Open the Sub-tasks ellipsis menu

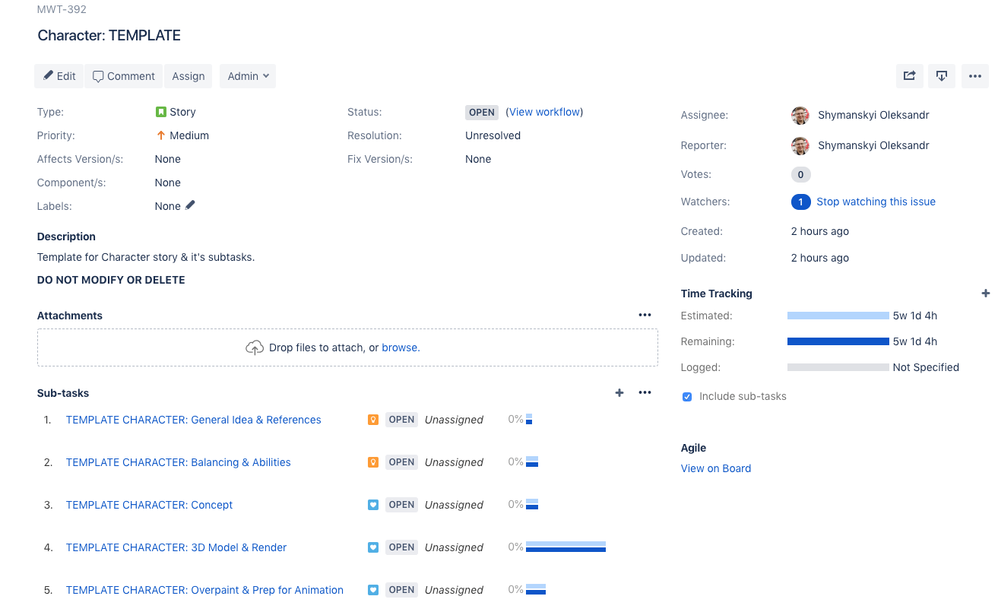coord(645,393)
